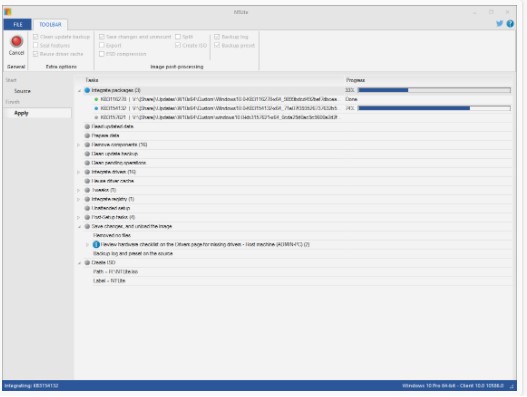Click the blue in-progress dot beside KB3154132
Screen dimensions: 527x397
point(96,108)
